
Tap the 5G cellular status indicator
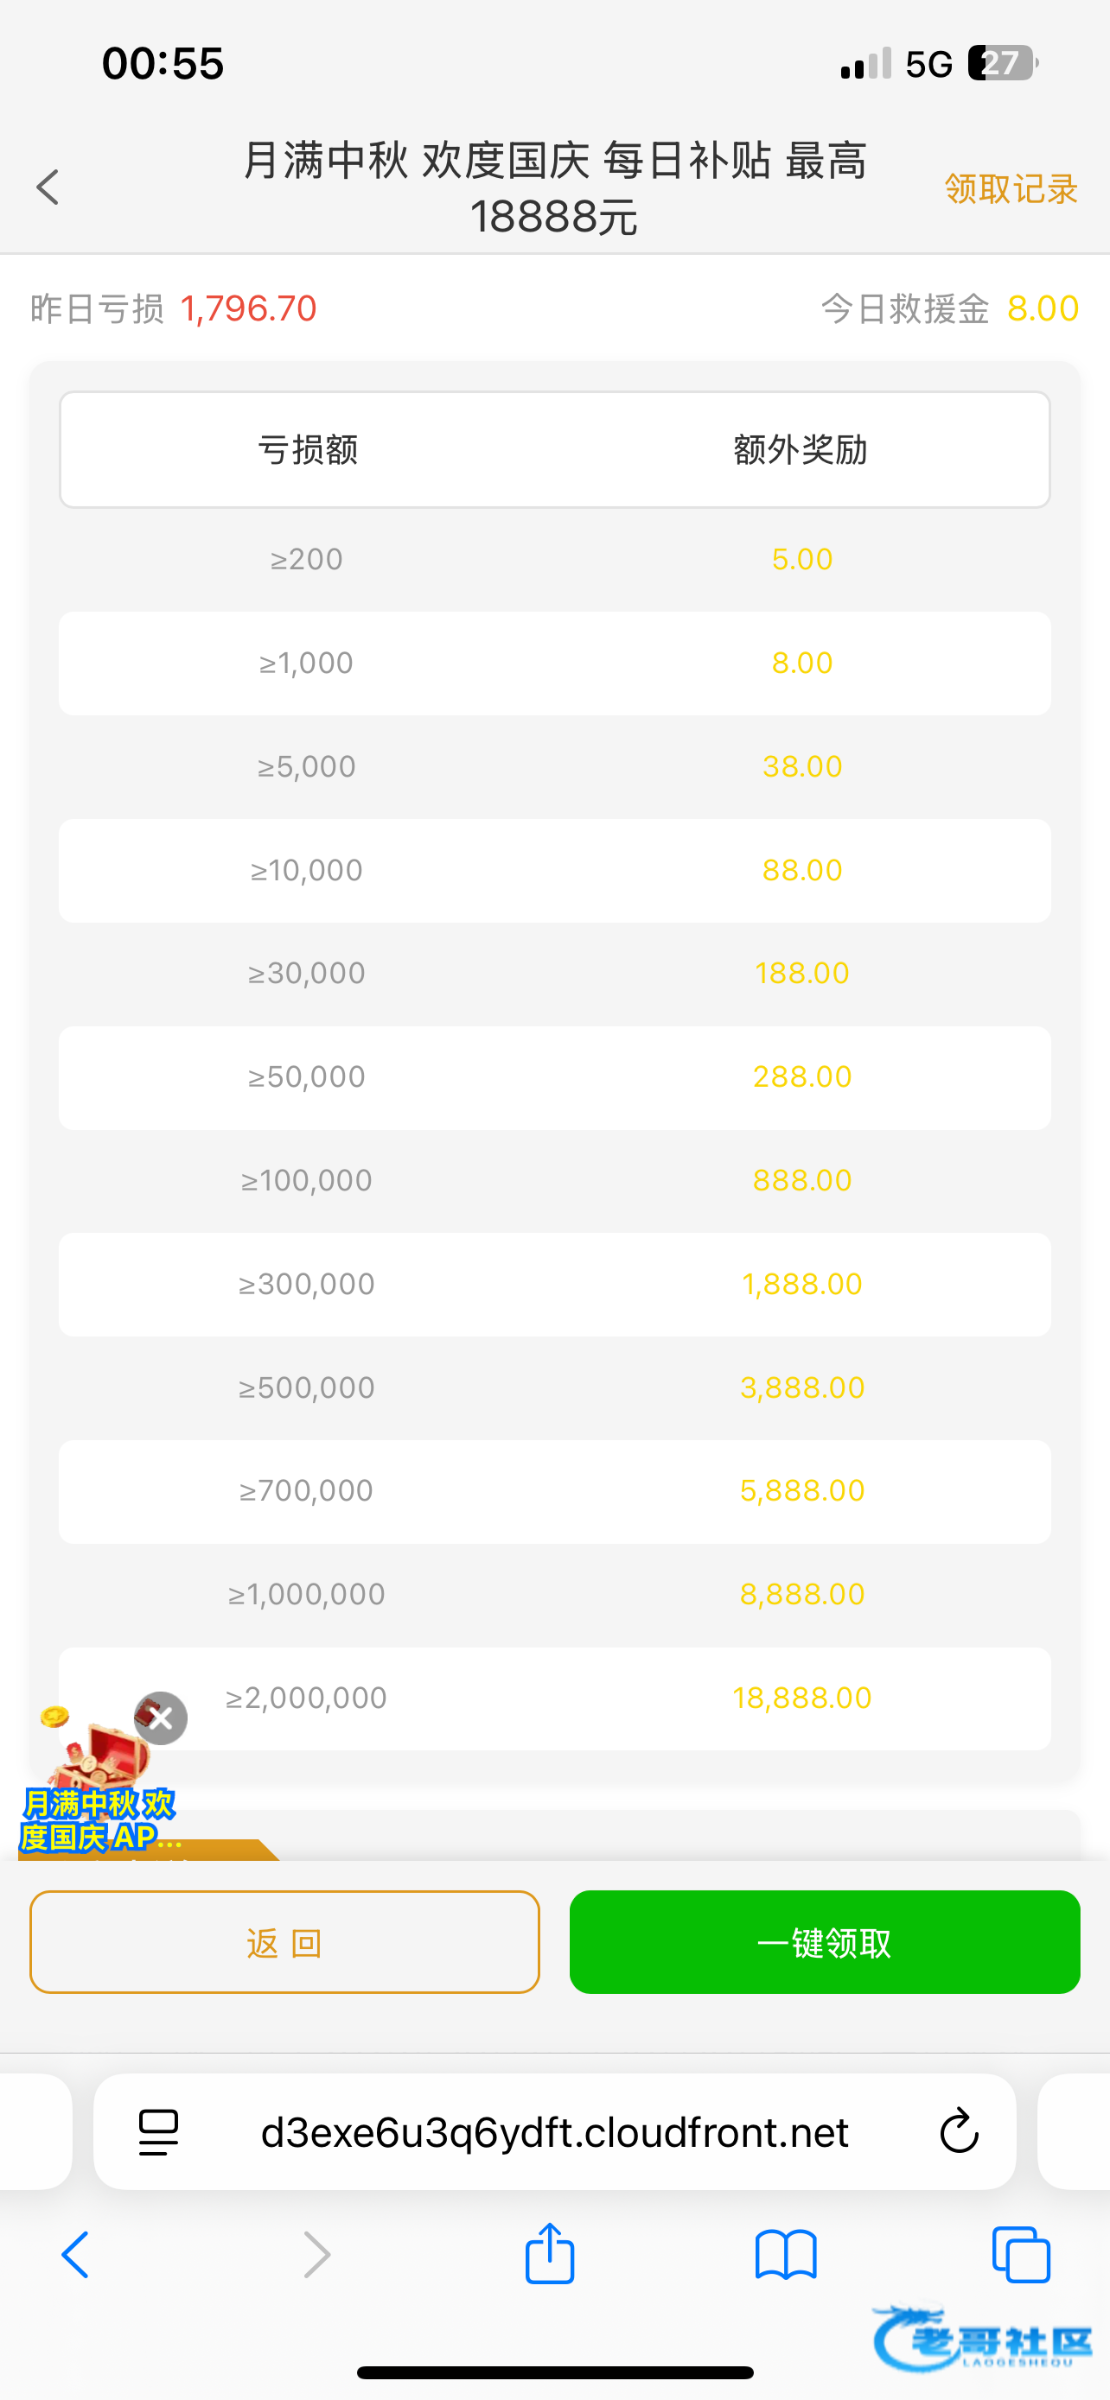click(x=928, y=65)
